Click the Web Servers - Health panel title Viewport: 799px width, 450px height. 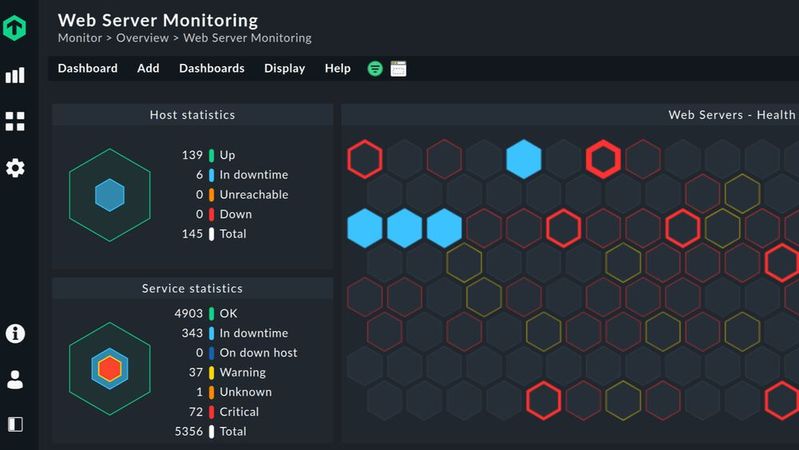tap(732, 115)
